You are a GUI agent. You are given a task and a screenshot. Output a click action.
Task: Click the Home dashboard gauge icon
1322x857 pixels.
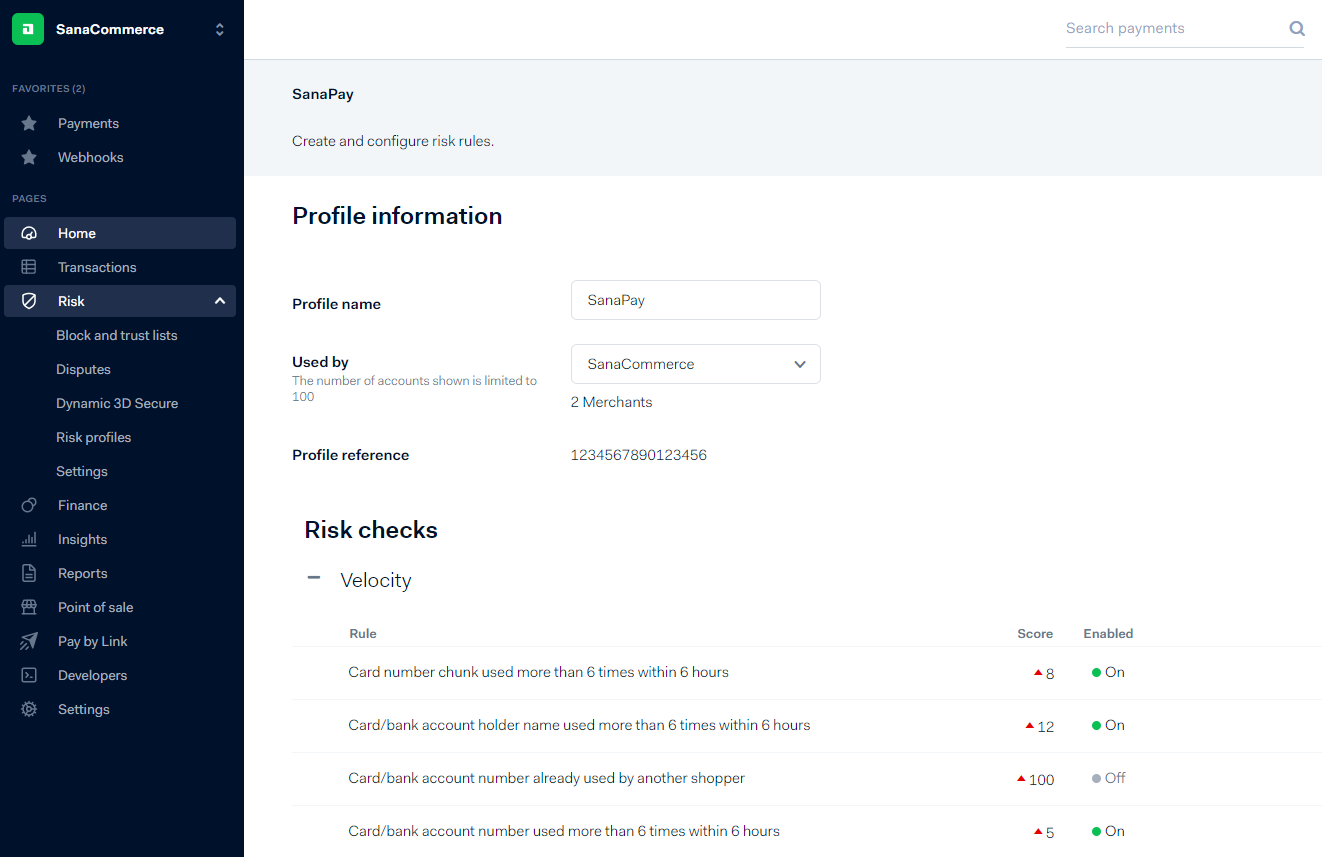[x=29, y=233]
